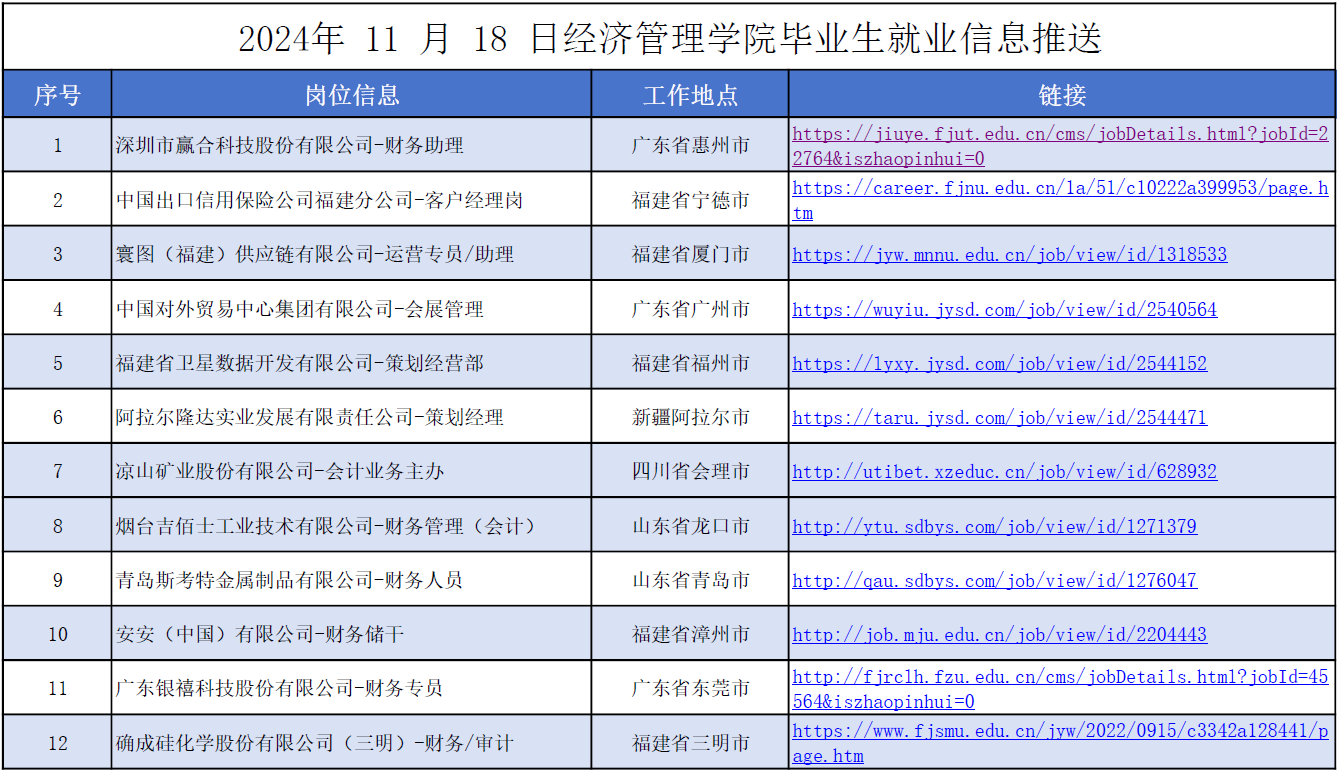The image size is (1338, 772).
Task: Select the 序号 column header
Action: [x=57, y=95]
